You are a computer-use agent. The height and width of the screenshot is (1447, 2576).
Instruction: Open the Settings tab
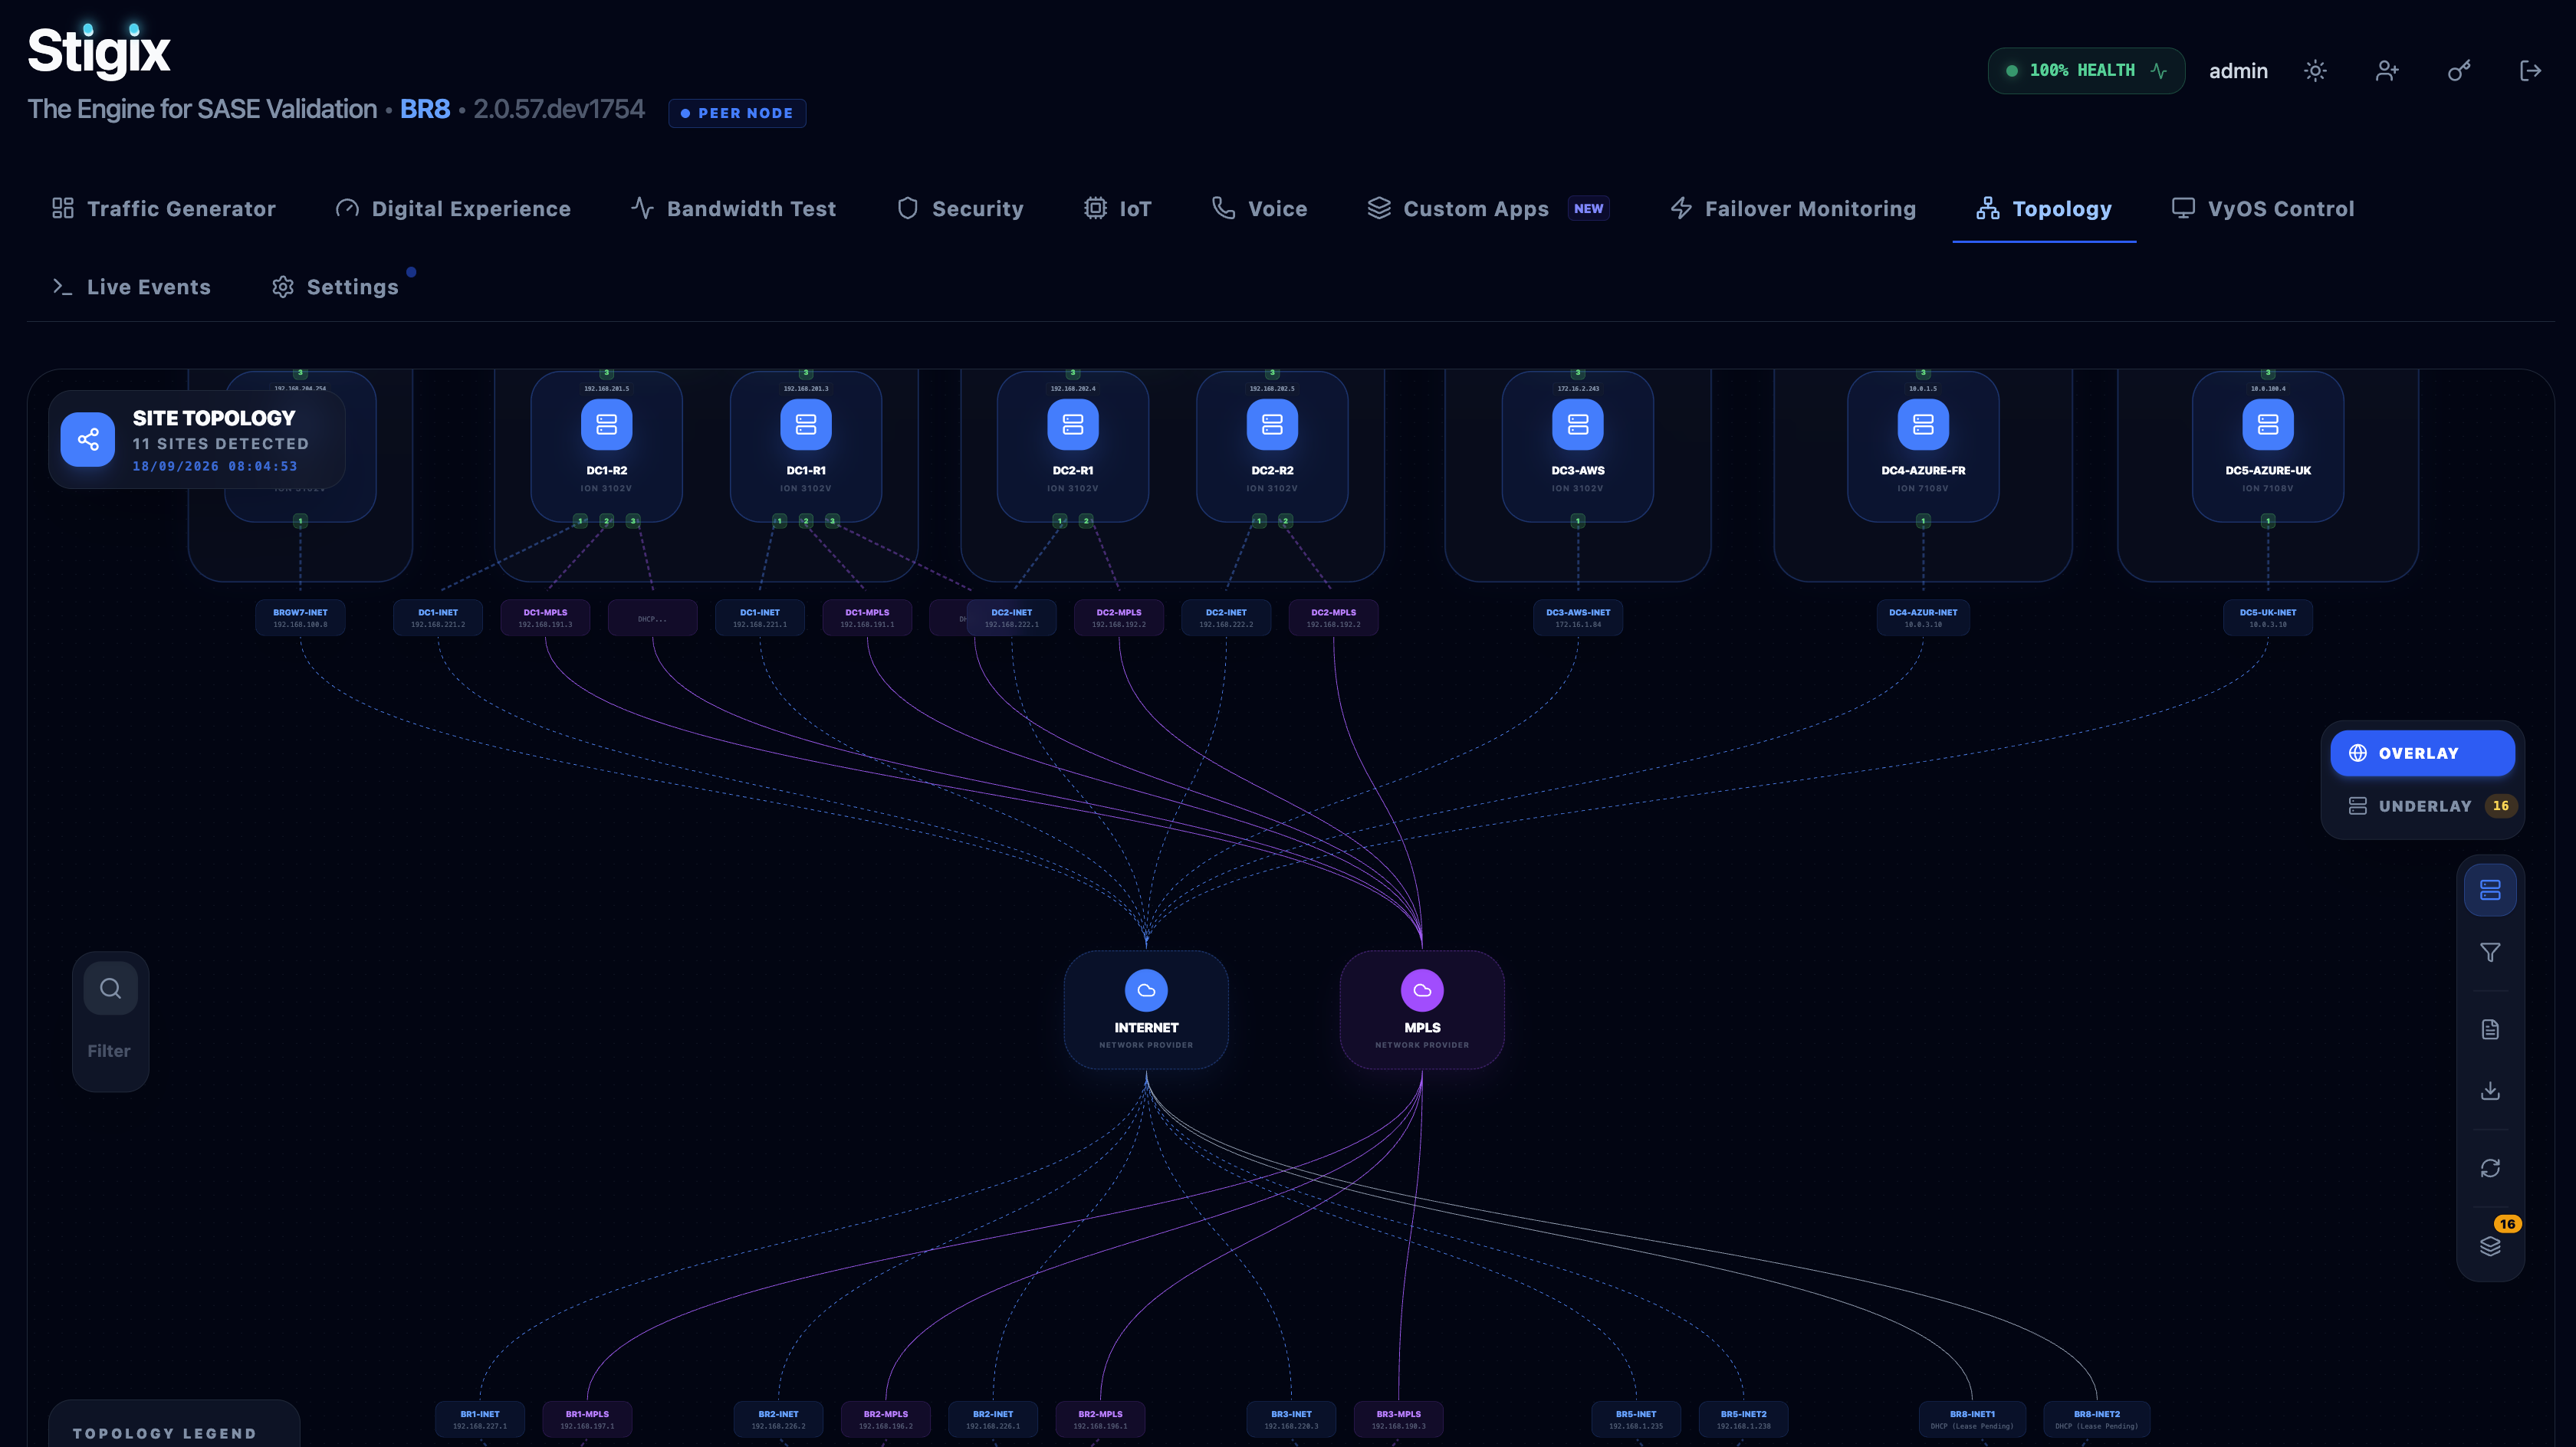(335, 287)
